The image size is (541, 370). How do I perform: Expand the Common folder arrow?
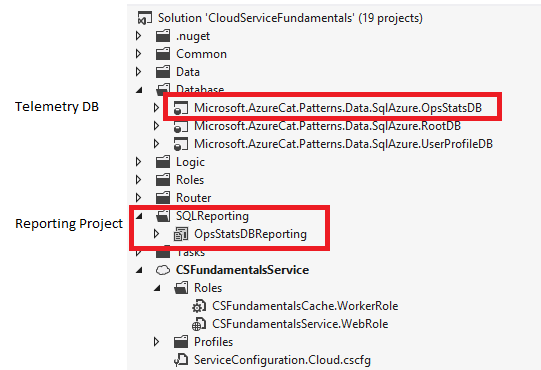point(139,54)
